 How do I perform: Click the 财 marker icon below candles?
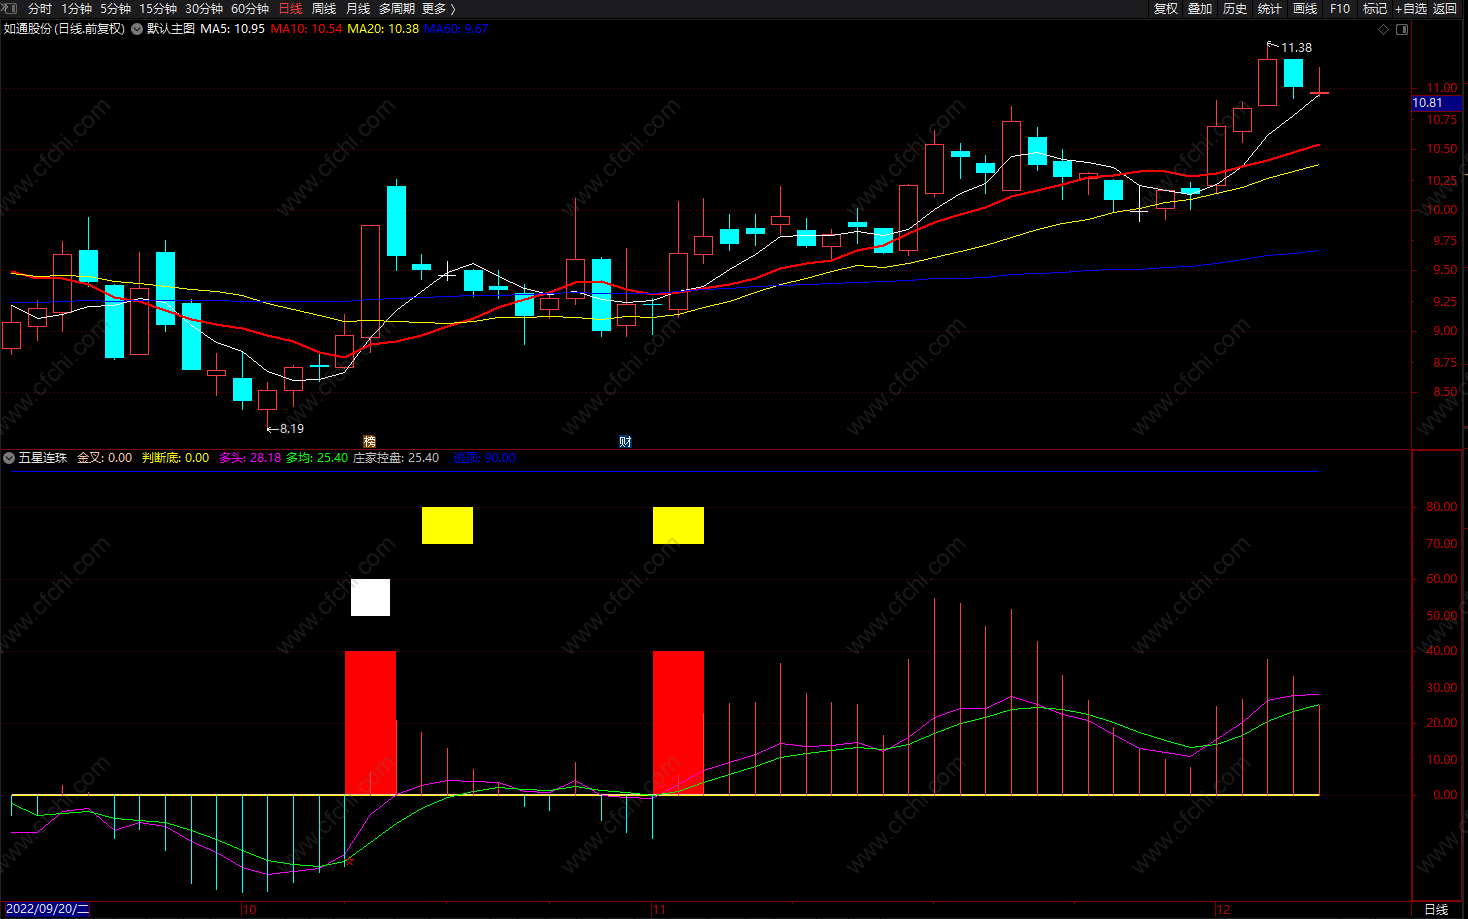click(625, 441)
